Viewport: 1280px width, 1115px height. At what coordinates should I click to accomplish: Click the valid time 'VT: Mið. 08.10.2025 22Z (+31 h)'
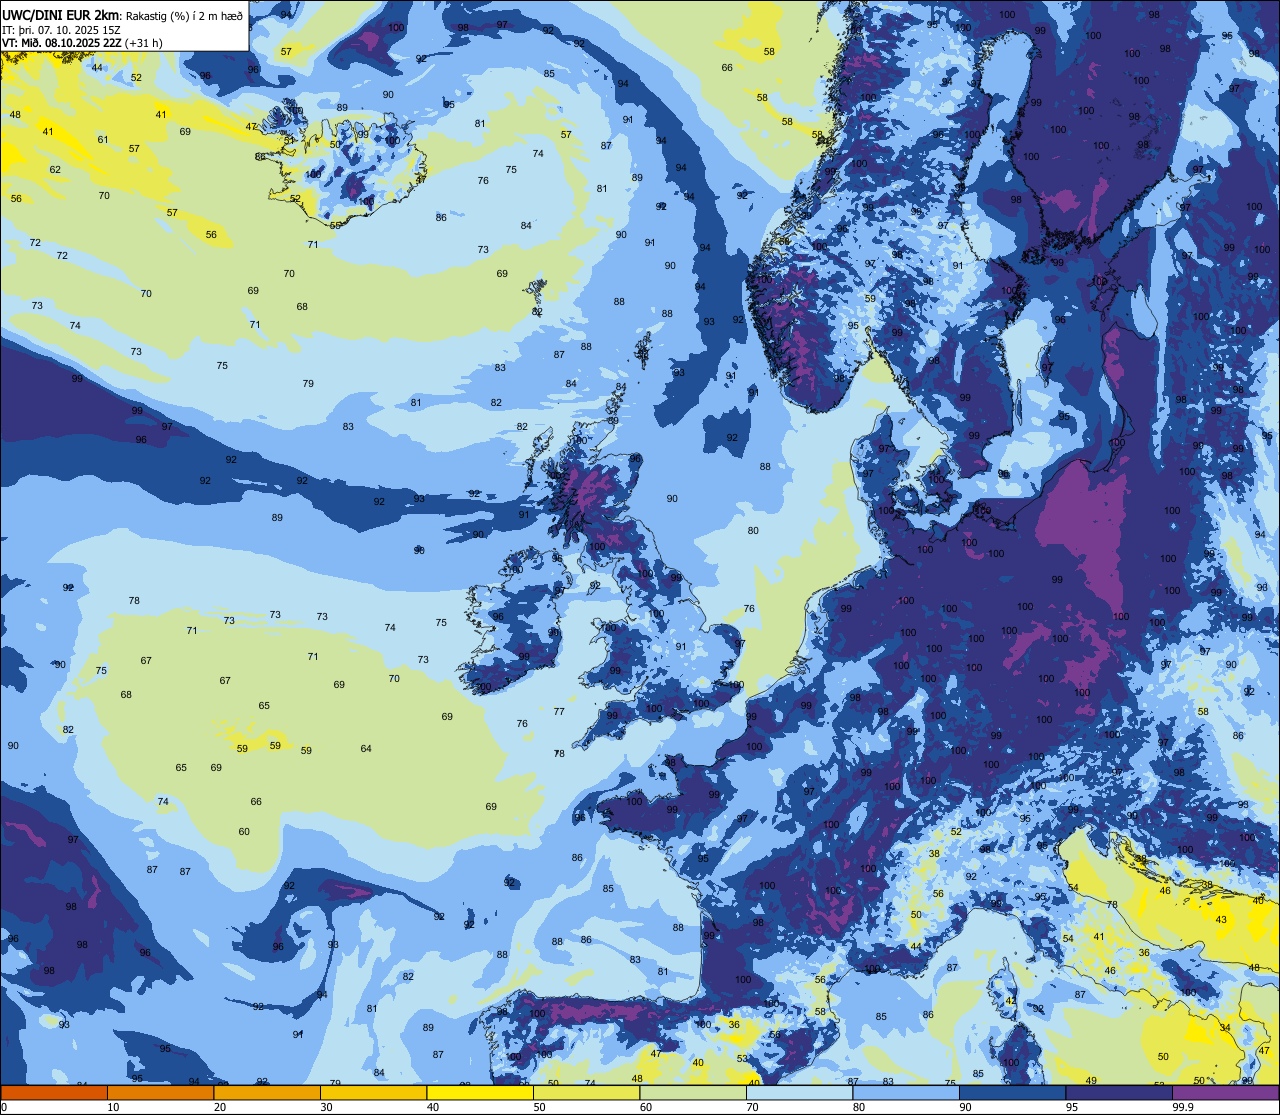82,42
